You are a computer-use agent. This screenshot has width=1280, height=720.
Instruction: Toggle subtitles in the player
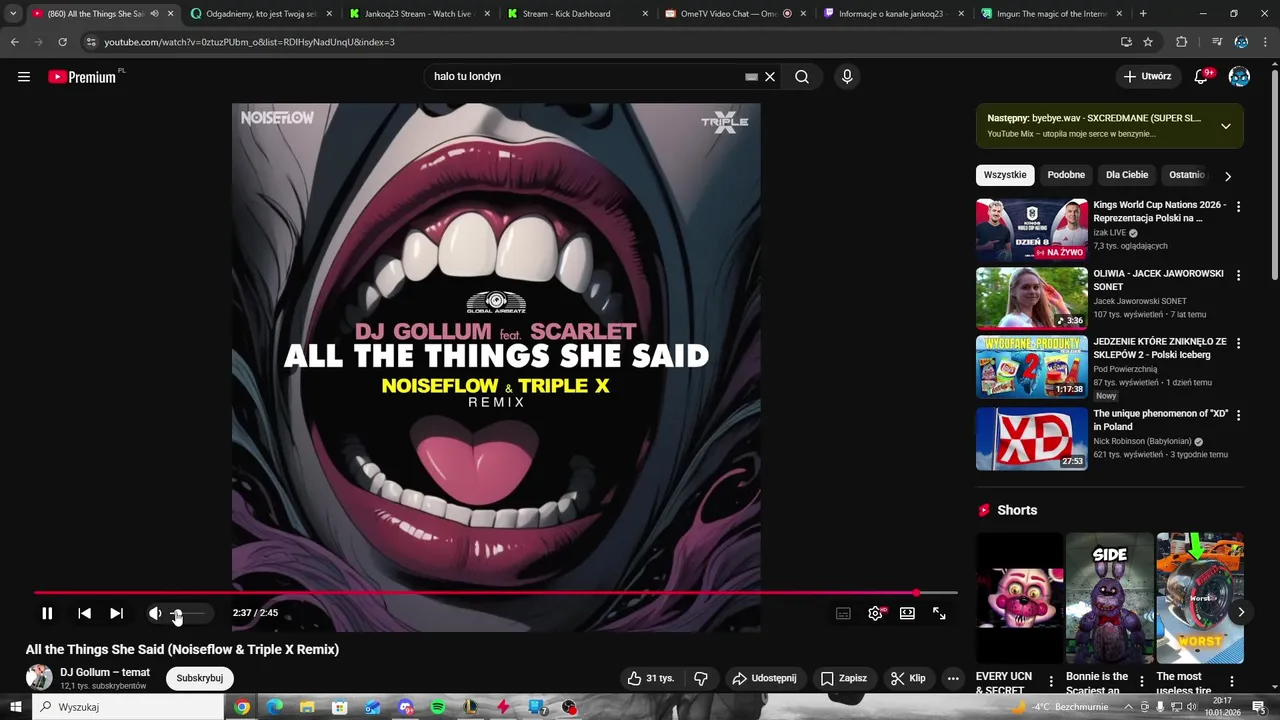843,613
